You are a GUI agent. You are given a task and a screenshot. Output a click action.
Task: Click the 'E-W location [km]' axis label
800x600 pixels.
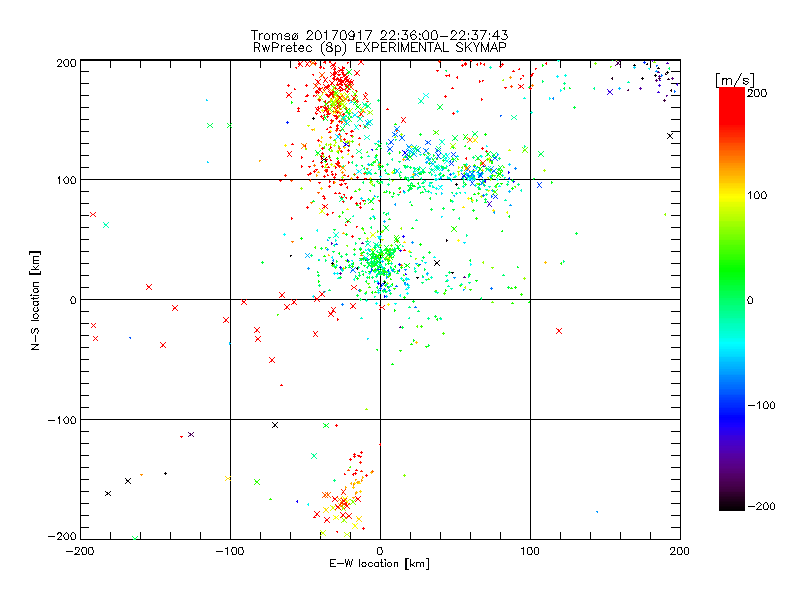pyautogui.click(x=380, y=564)
